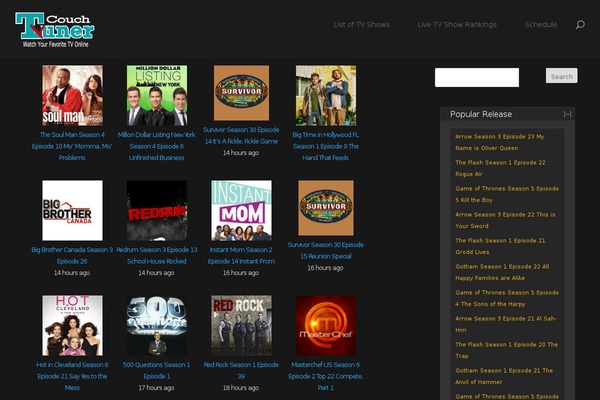This screenshot has width=600, height=400.
Task: Open Instant Mom Season 2 Episode 14 link
Action: click(241, 255)
